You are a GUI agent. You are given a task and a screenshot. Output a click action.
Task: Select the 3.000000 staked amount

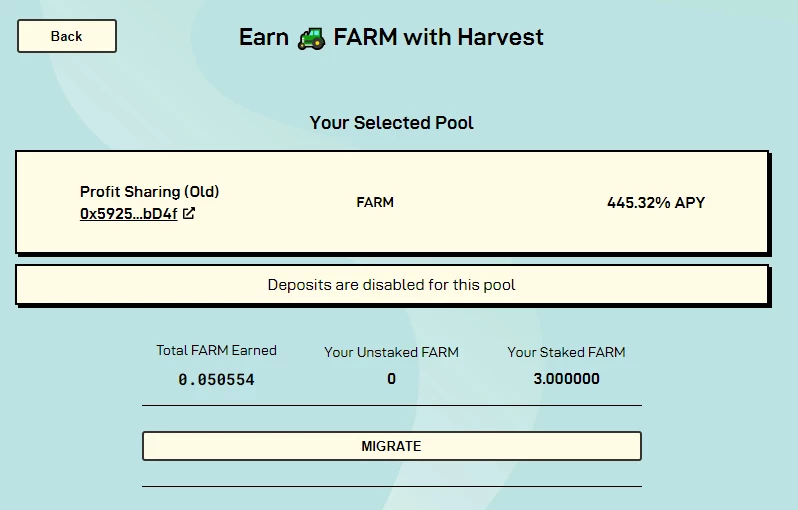tap(566, 379)
